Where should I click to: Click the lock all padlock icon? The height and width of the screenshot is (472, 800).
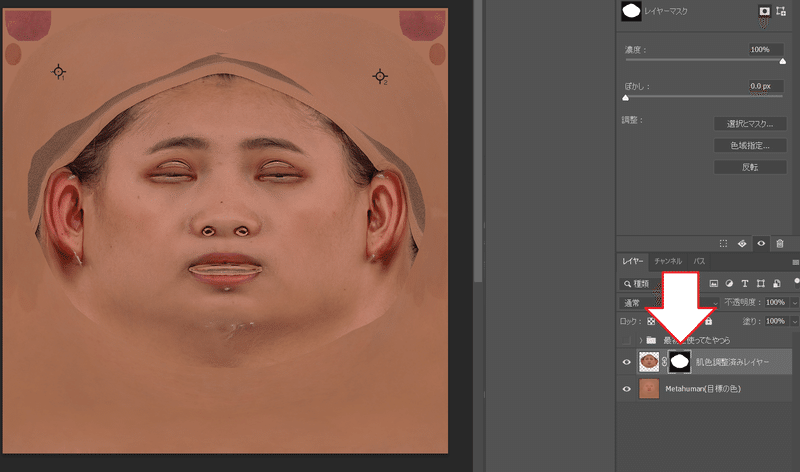click(708, 321)
